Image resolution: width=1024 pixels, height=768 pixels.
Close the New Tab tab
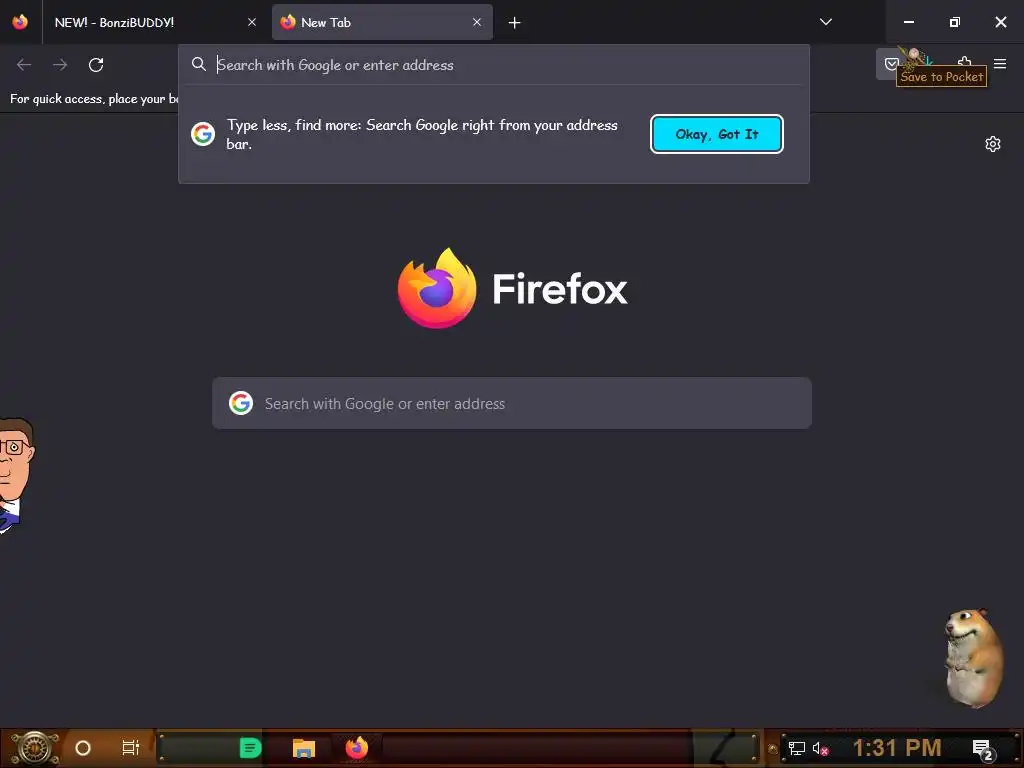click(x=477, y=22)
